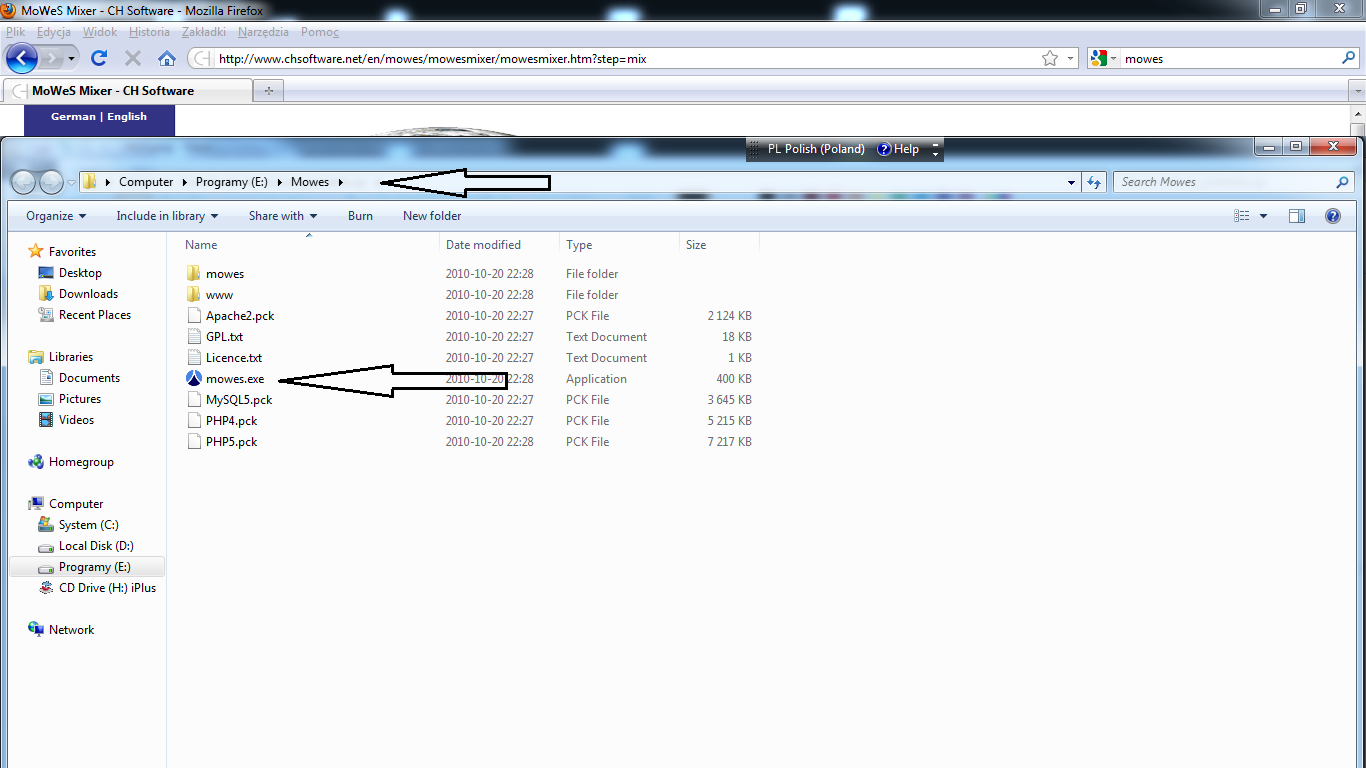Screen dimensions: 1366x768
Task: Open the Edycja menu
Action: pyautogui.click(x=54, y=32)
